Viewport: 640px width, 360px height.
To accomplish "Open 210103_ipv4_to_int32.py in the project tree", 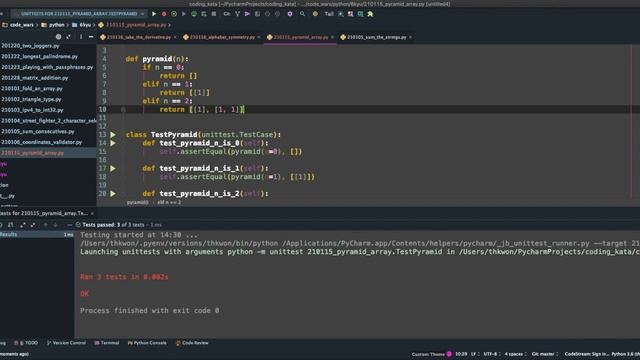I will (32, 110).
